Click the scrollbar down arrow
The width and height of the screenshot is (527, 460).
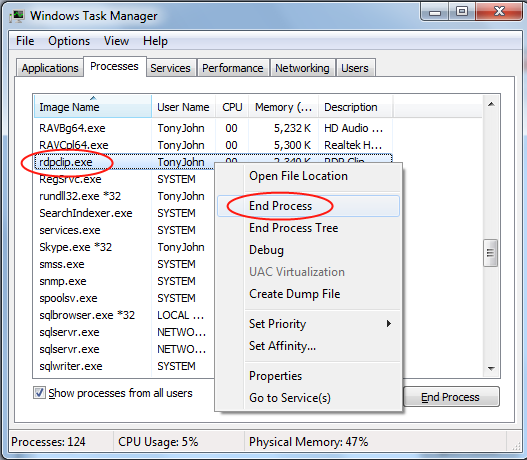(x=491, y=369)
